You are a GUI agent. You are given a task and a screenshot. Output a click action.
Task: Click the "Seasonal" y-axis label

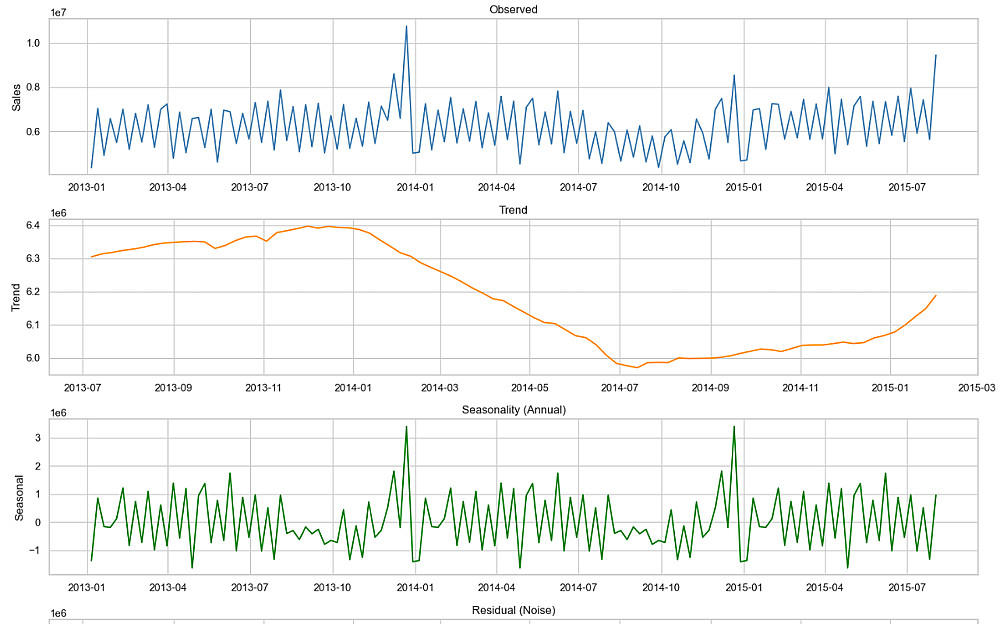(x=19, y=498)
